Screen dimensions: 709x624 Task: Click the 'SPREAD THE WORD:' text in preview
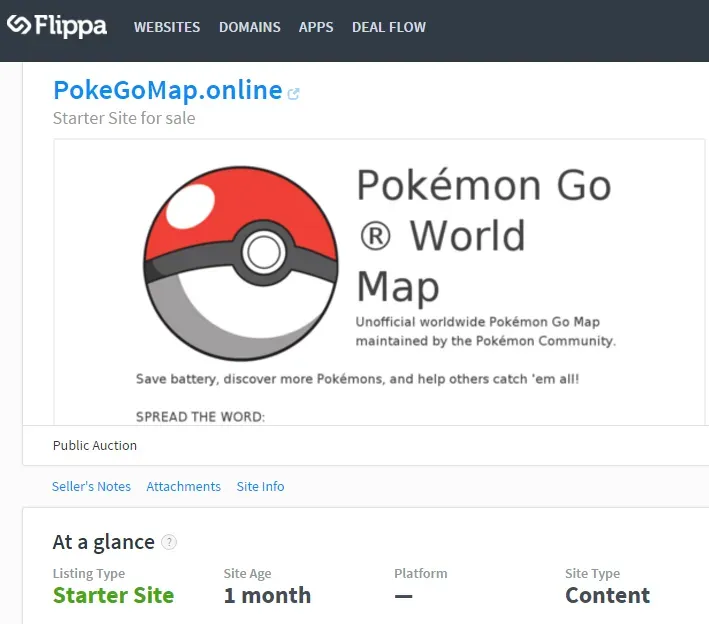(x=200, y=417)
